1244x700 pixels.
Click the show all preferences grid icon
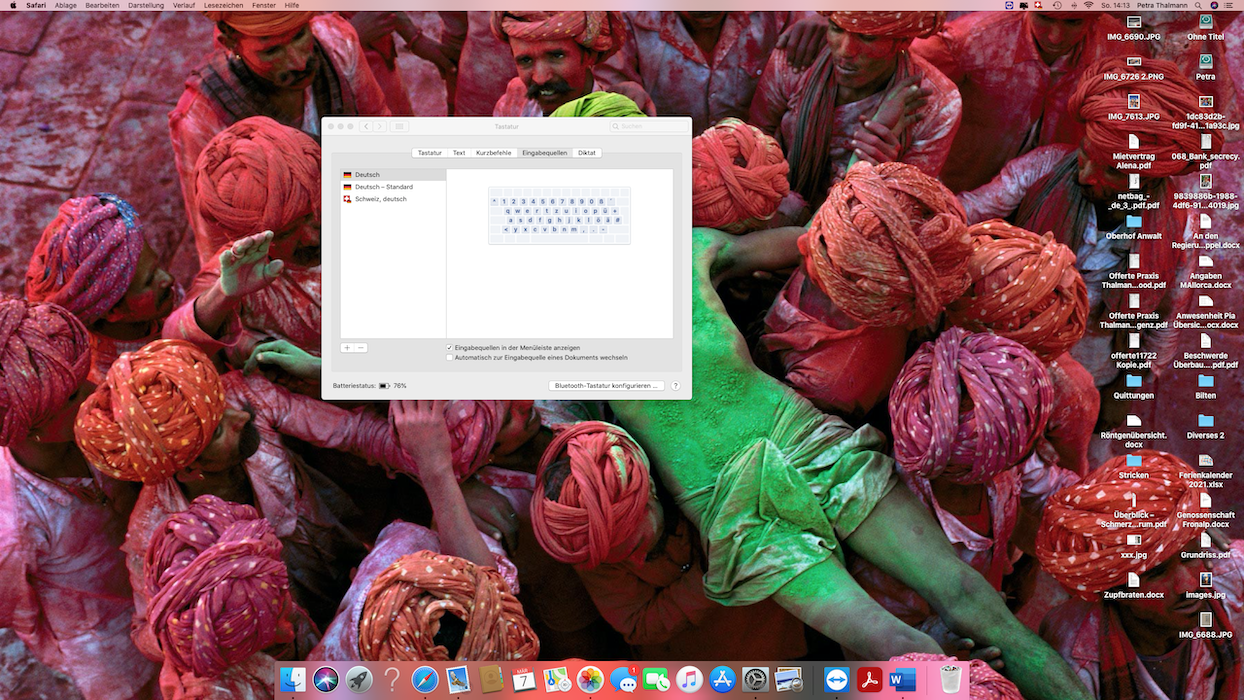[400, 126]
